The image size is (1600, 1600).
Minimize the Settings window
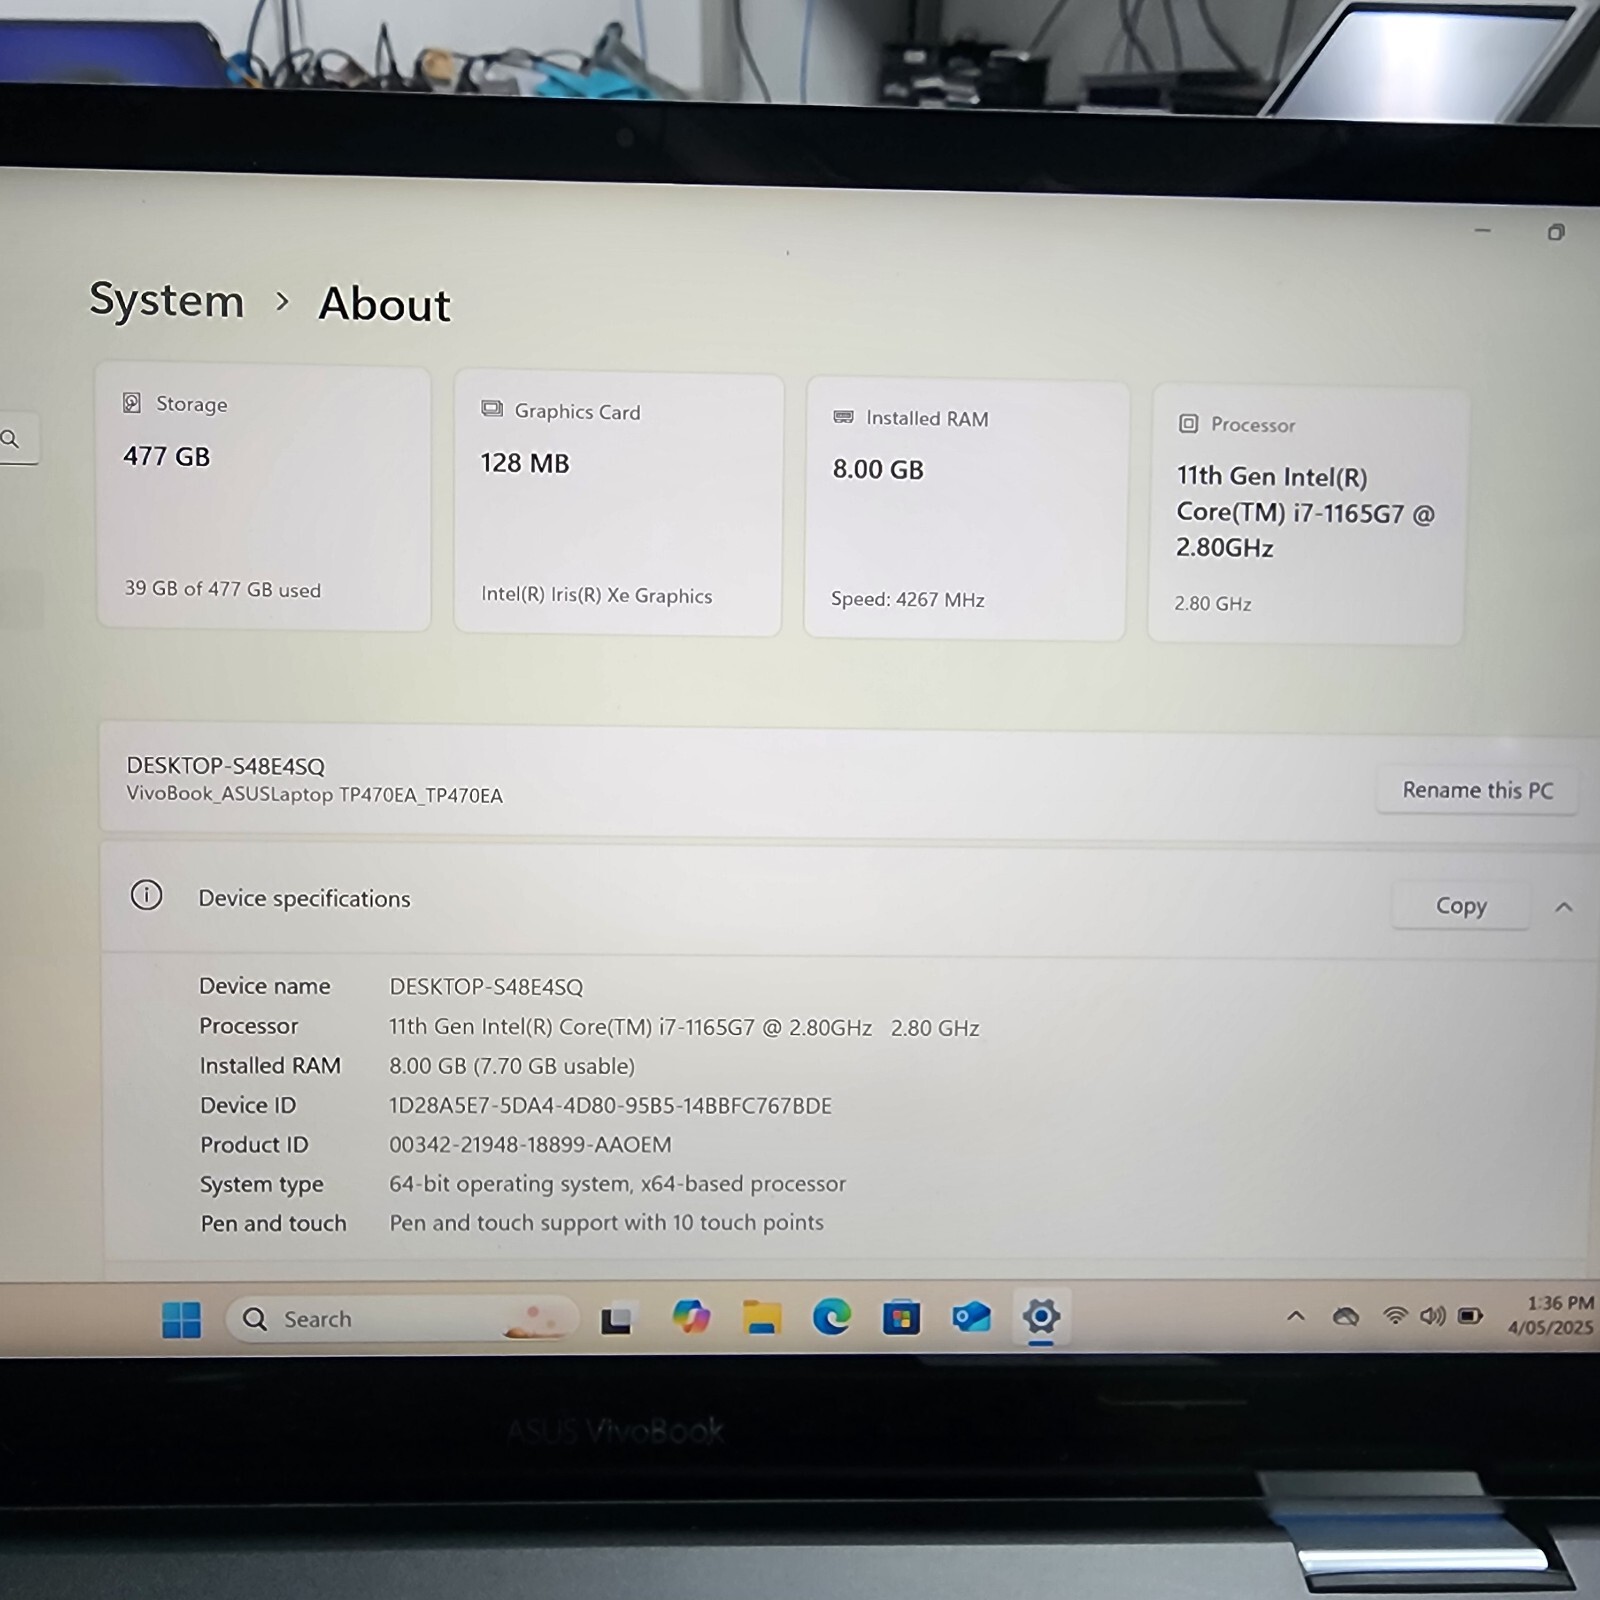1482,230
